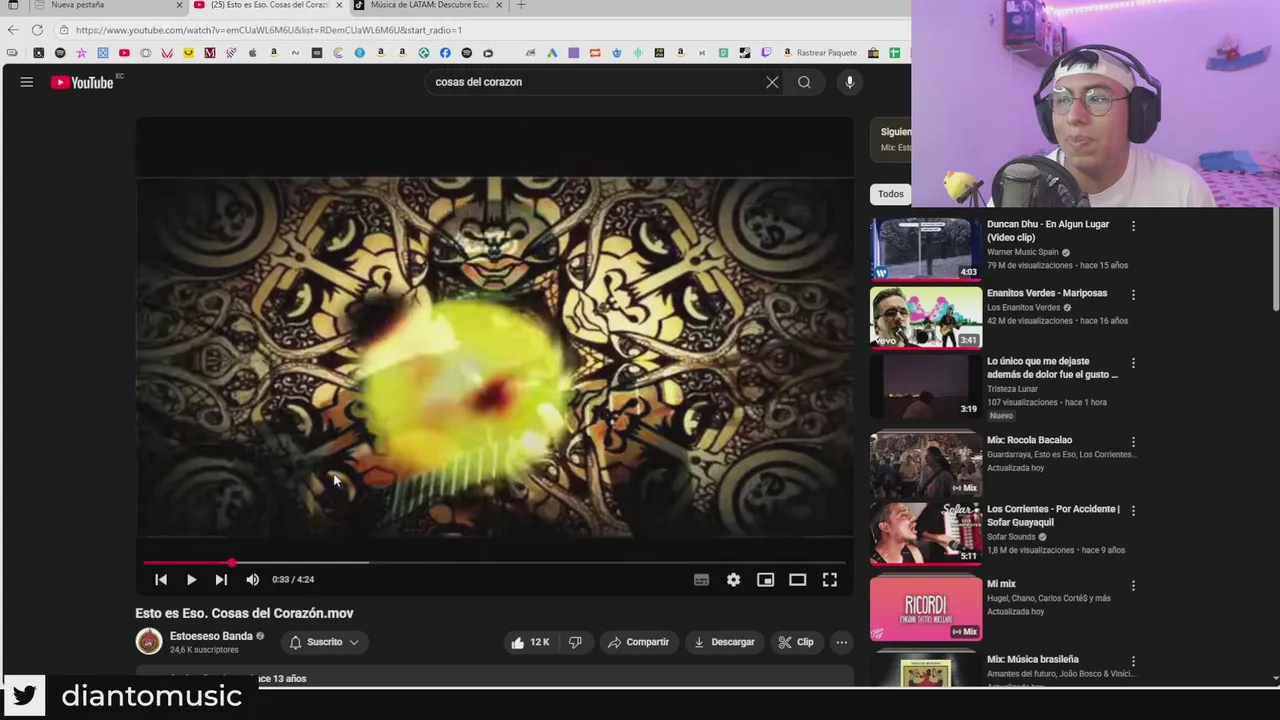This screenshot has height=720, width=1280.
Task: Start voice search with the microphone icon
Action: click(849, 82)
